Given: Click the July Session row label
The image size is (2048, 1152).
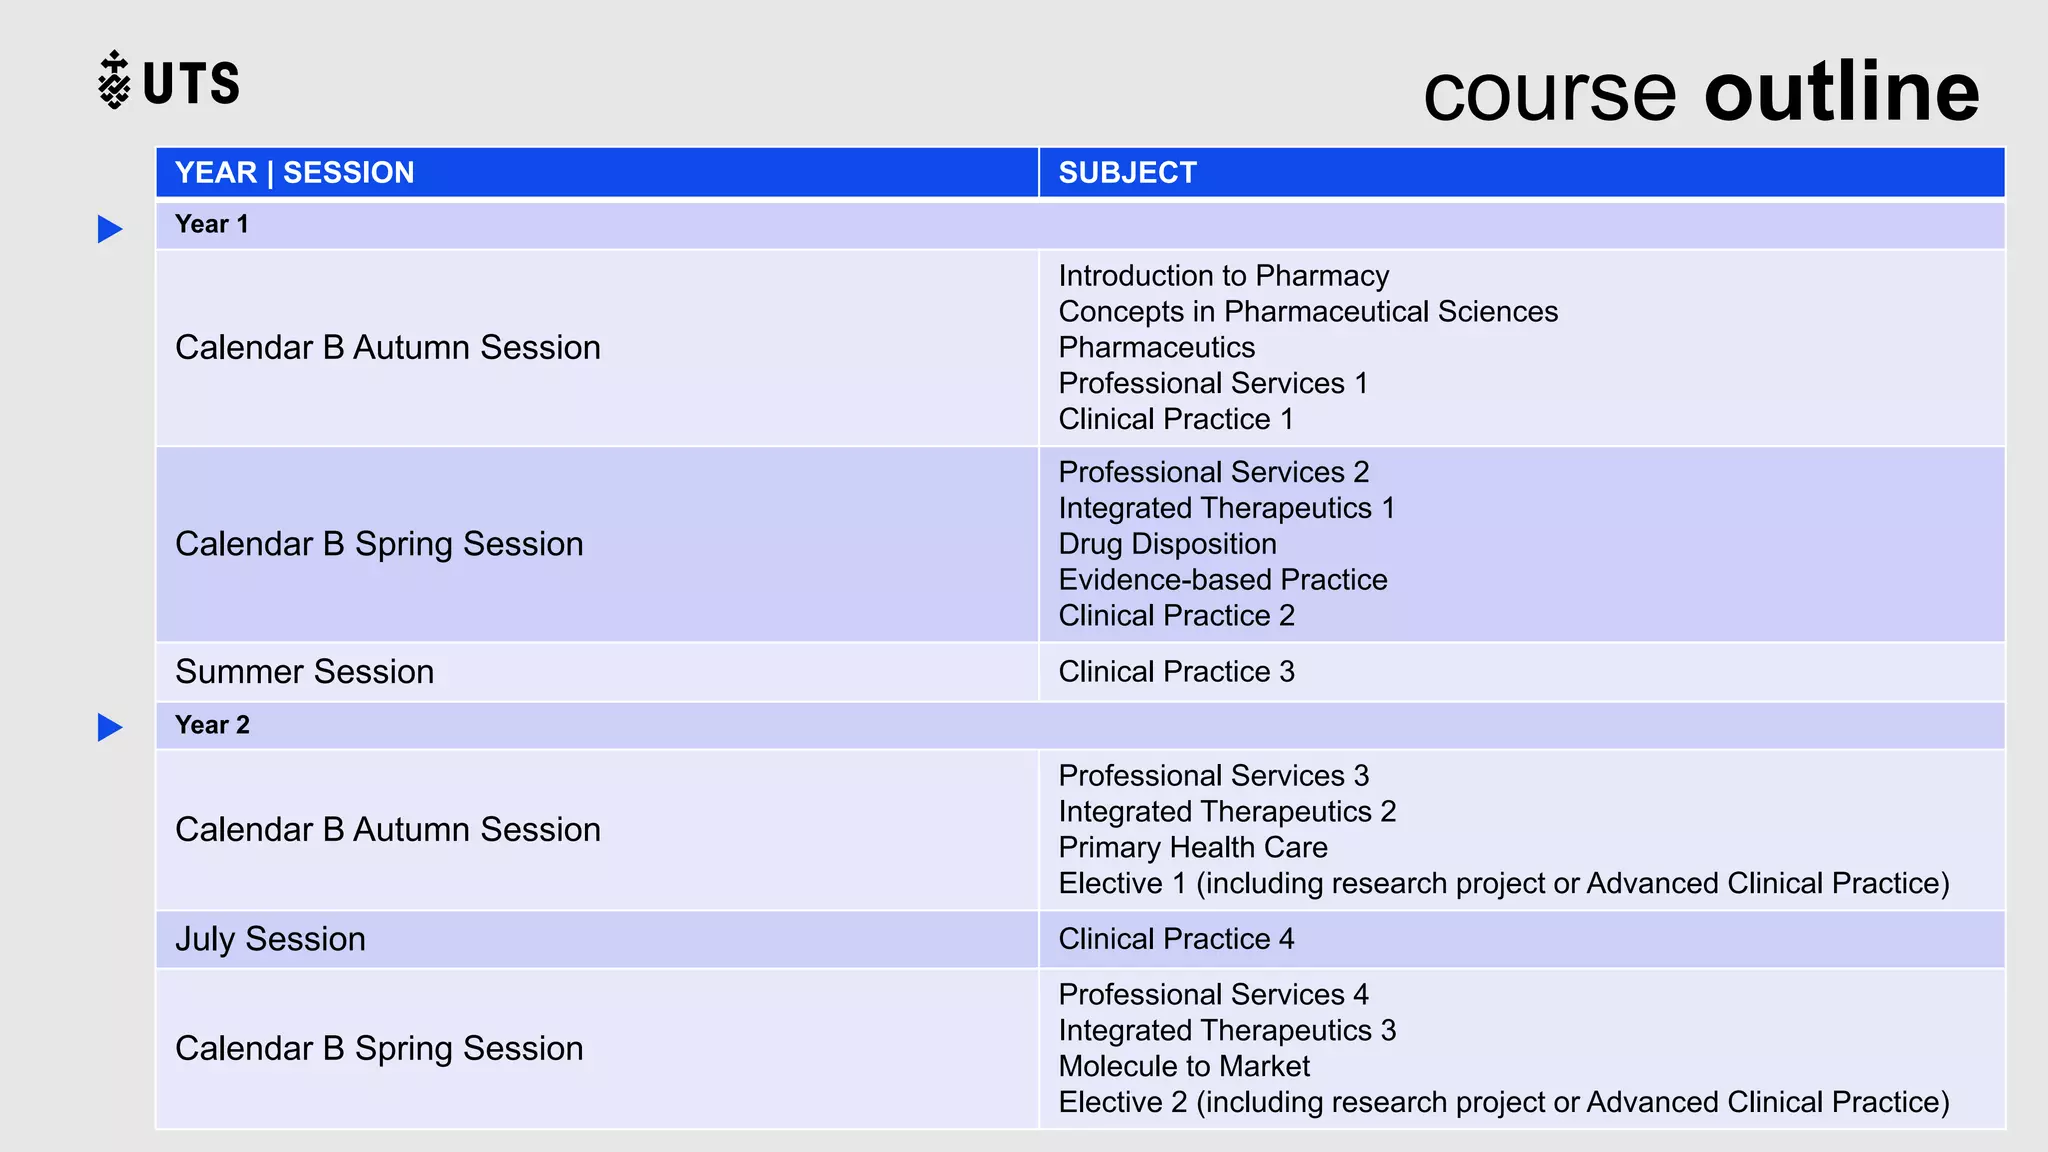Looking at the screenshot, I should click(271, 939).
